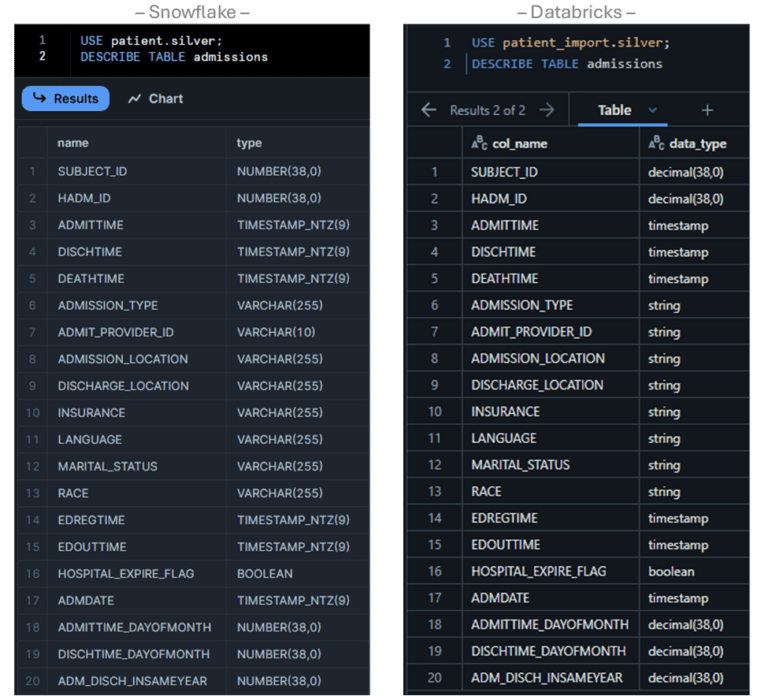Click the 'Results 2 of 2' label

click(x=487, y=110)
